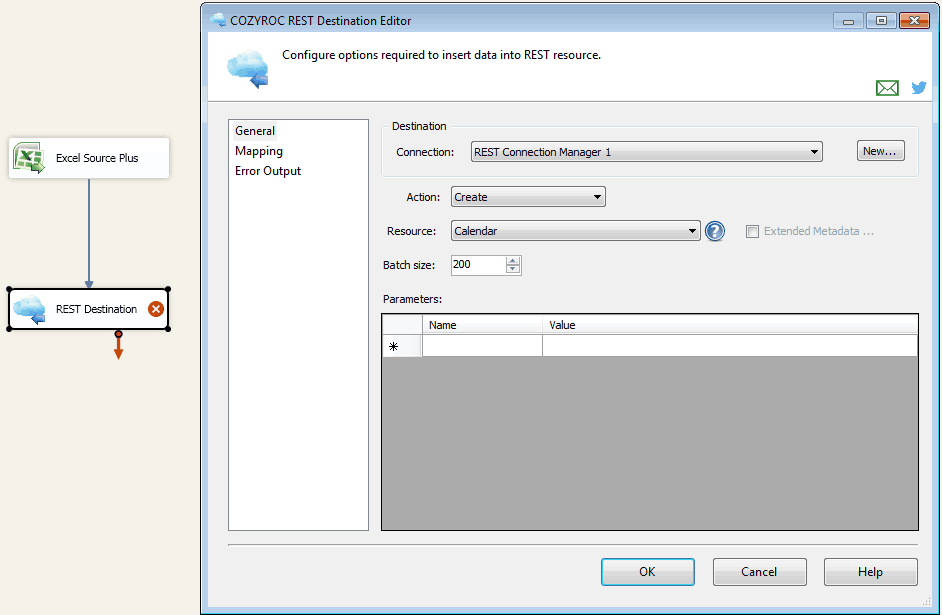Maximize the REST Destination Editor window
The width and height of the screenshot is (942, 615).
tap(881, 20)
